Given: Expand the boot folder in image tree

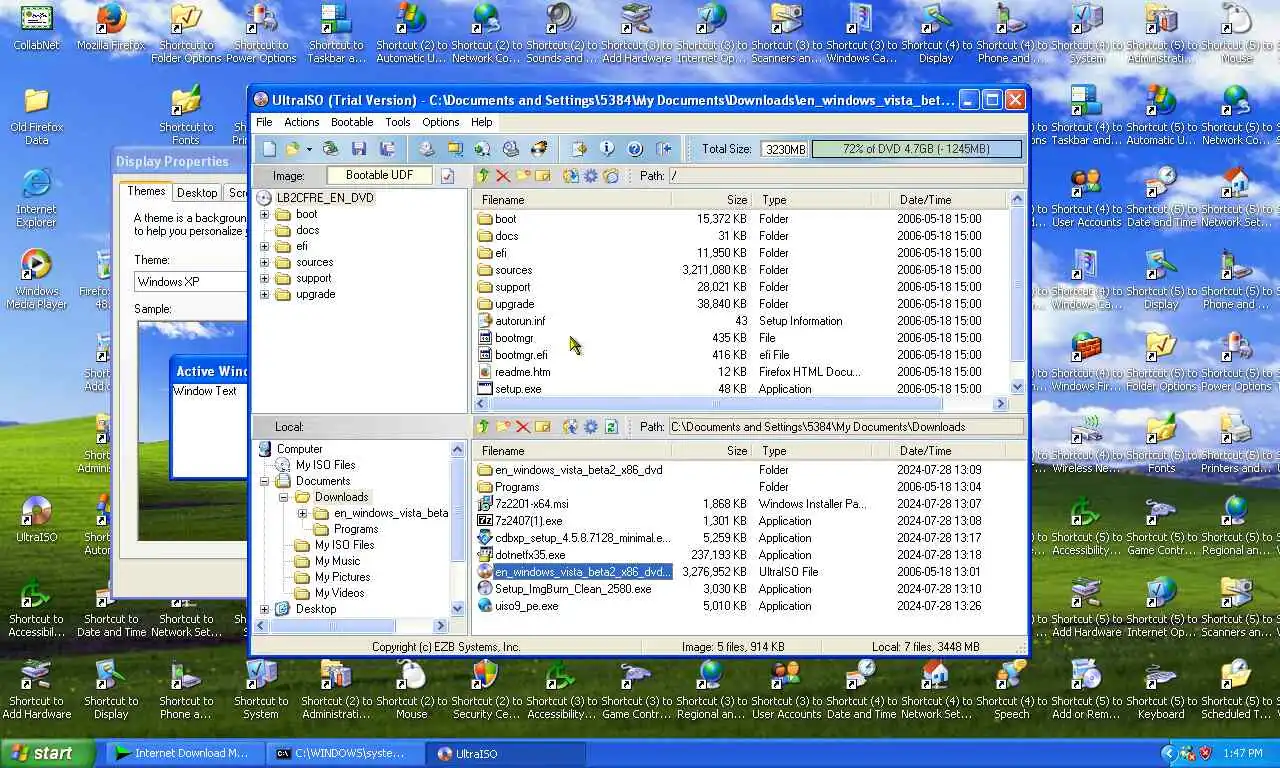Looking at the screenshot, I should [265, 214].
